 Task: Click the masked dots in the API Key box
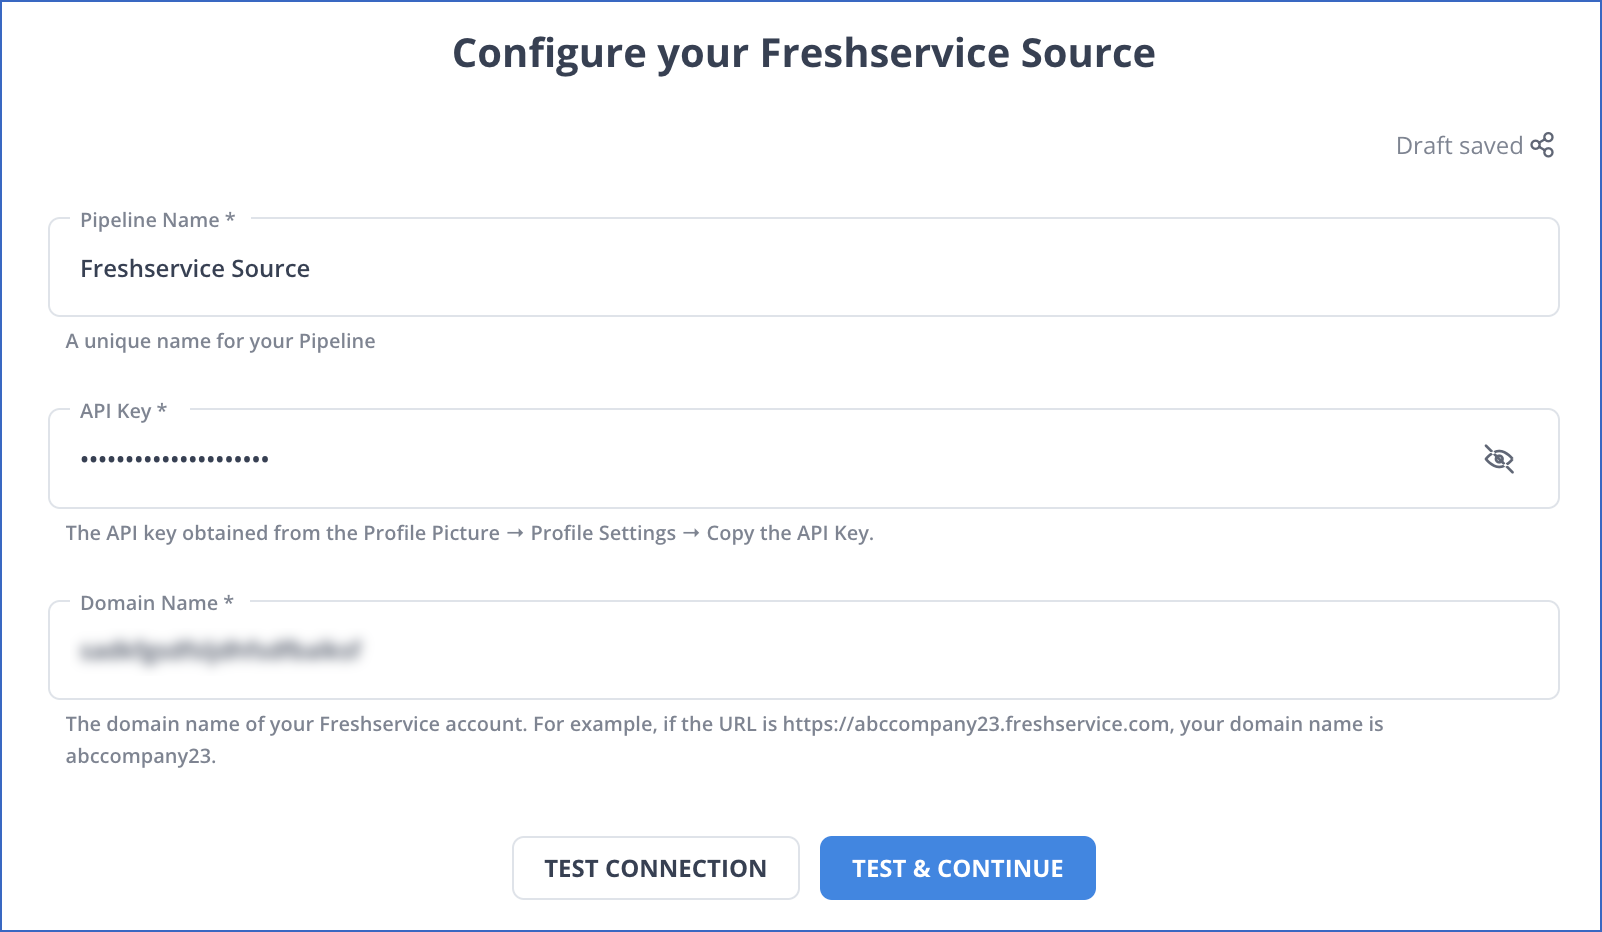point(175,458)
